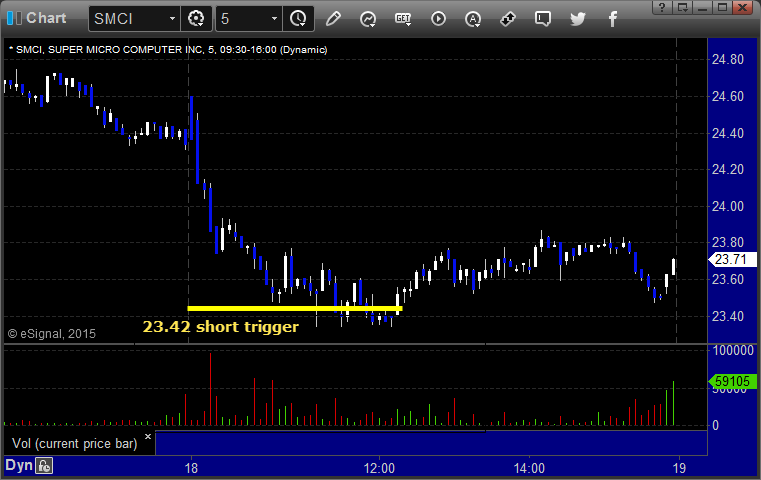Screen dimensions: 761x480
Task: Click the Vol (current price bar) label
Action: 75,444
